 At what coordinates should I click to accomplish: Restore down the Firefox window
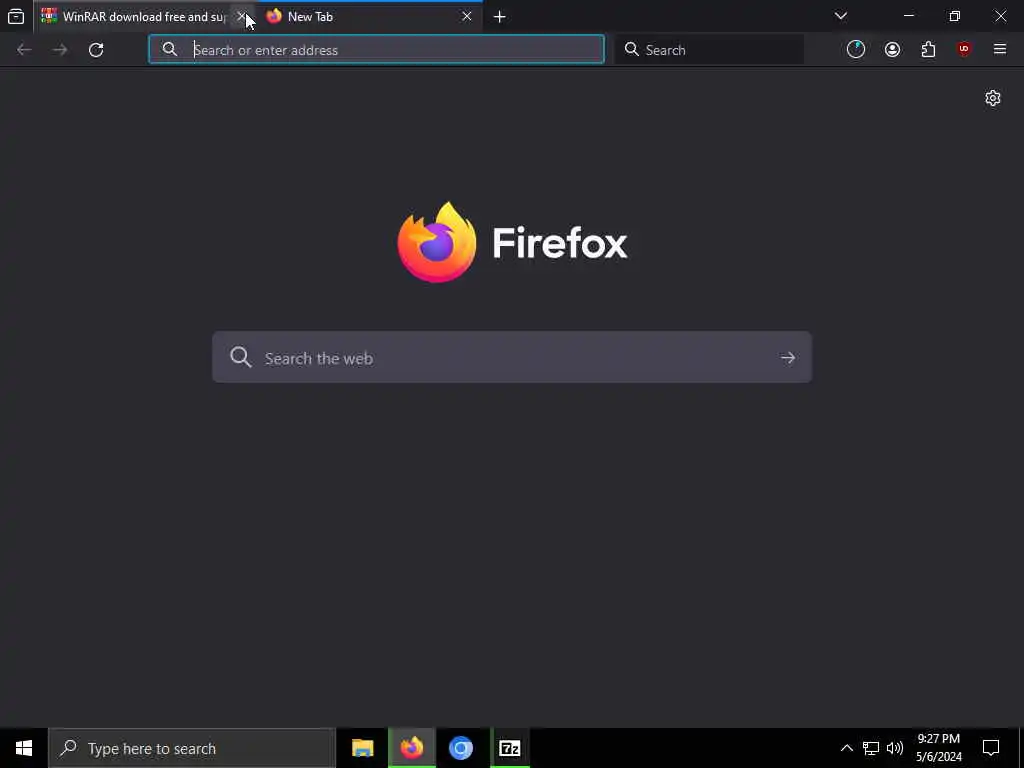(x=954, y=16)
